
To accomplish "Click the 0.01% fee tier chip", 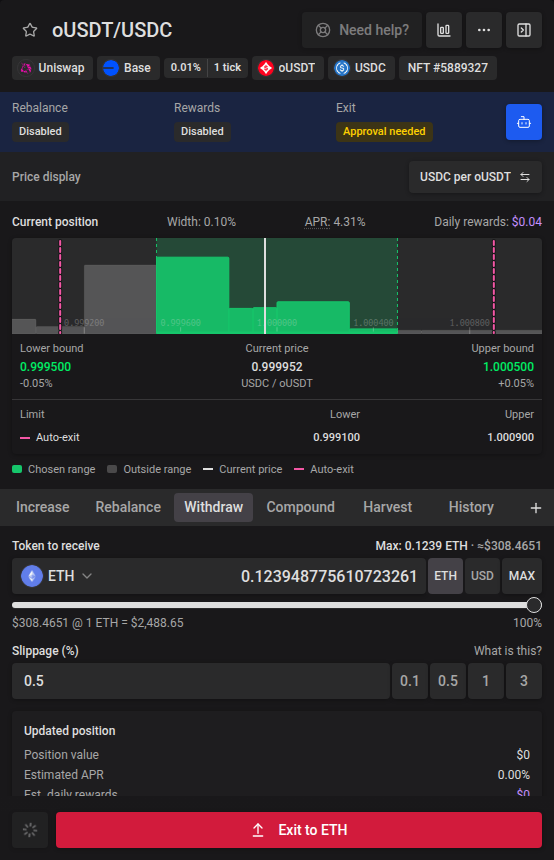I will (x=186, y=68).
